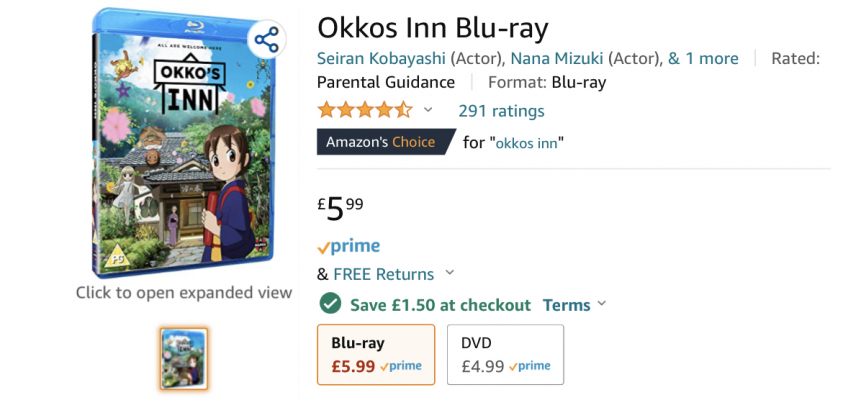Select the Blu-ray format option

pos(376,355)
